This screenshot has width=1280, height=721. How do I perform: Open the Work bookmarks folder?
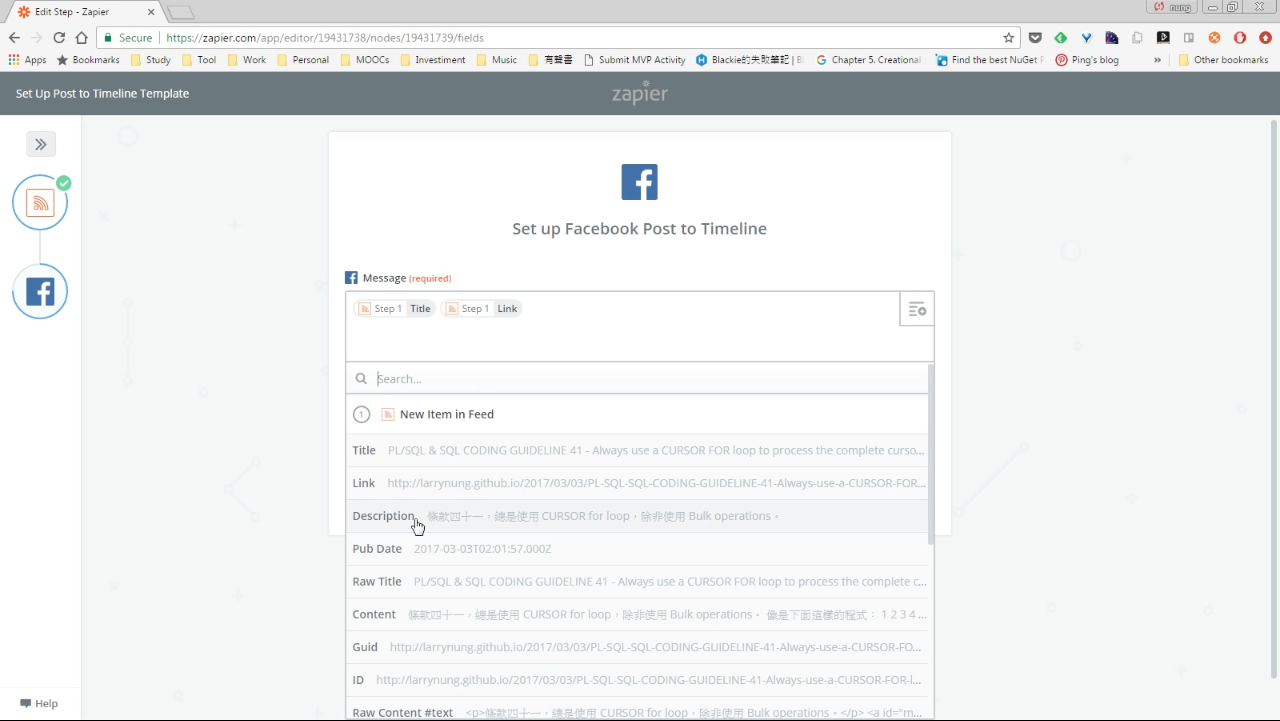tap(247, 60)
